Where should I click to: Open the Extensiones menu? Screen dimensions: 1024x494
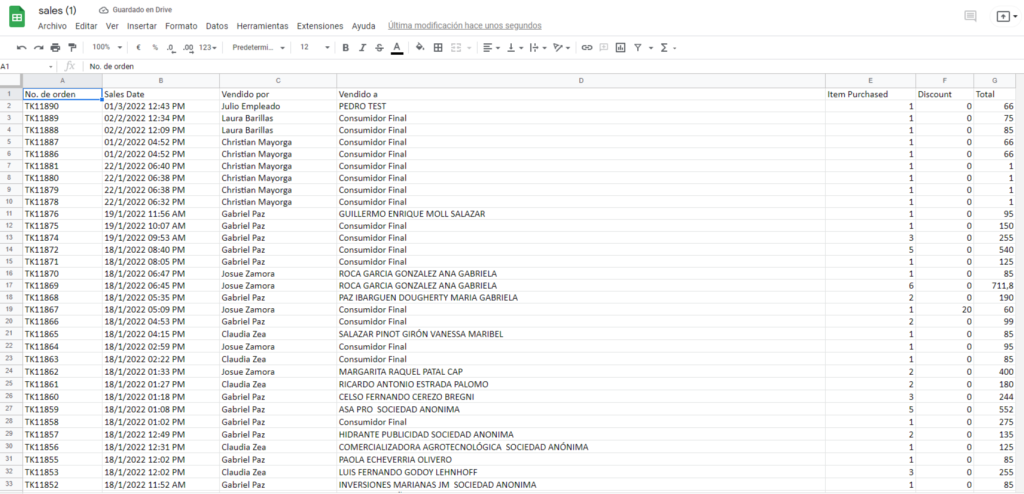coord(320,25)
